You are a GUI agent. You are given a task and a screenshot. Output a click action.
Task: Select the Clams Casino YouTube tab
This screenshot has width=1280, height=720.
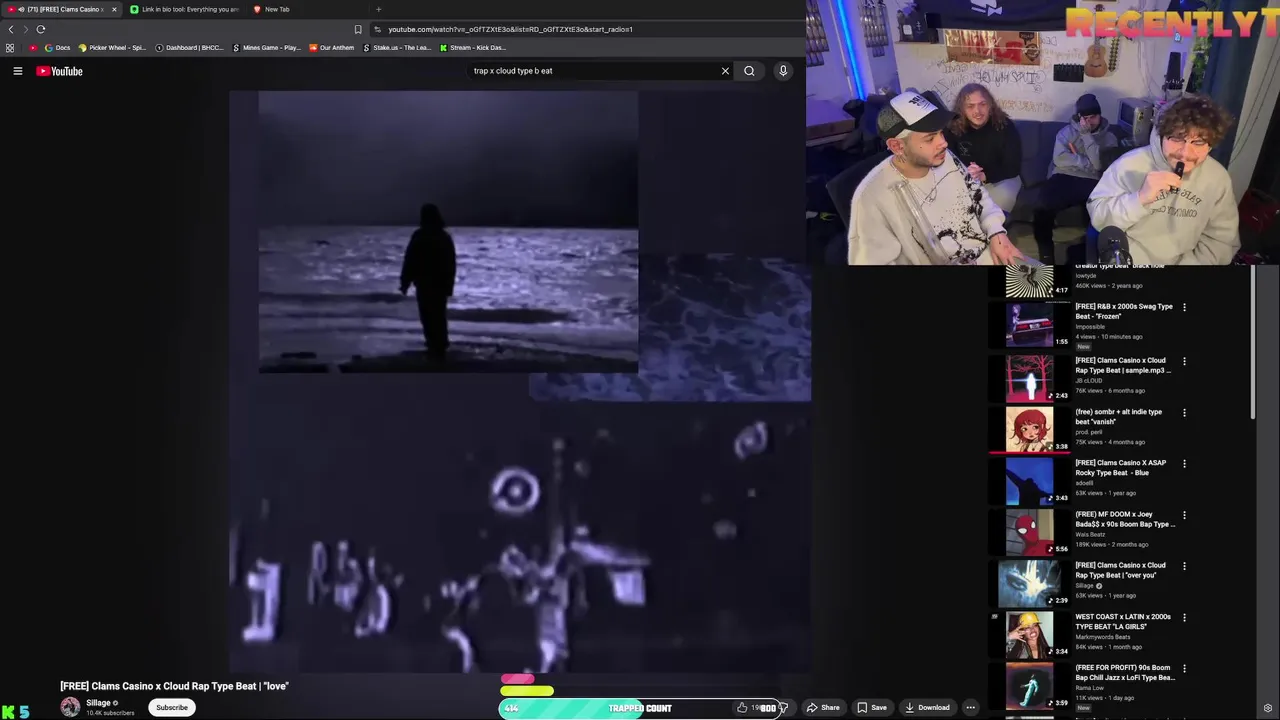(x=60, y=9)
